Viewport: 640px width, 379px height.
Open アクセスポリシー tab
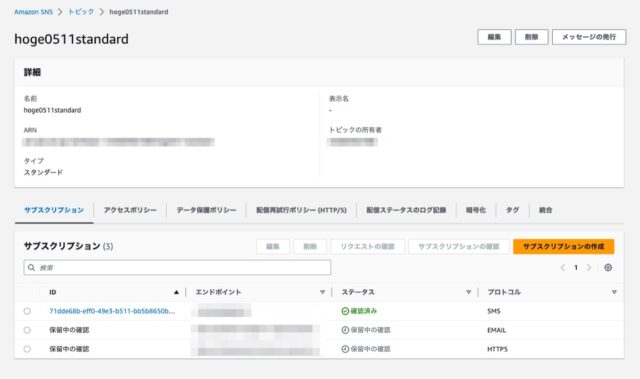[x=130, y=210]
